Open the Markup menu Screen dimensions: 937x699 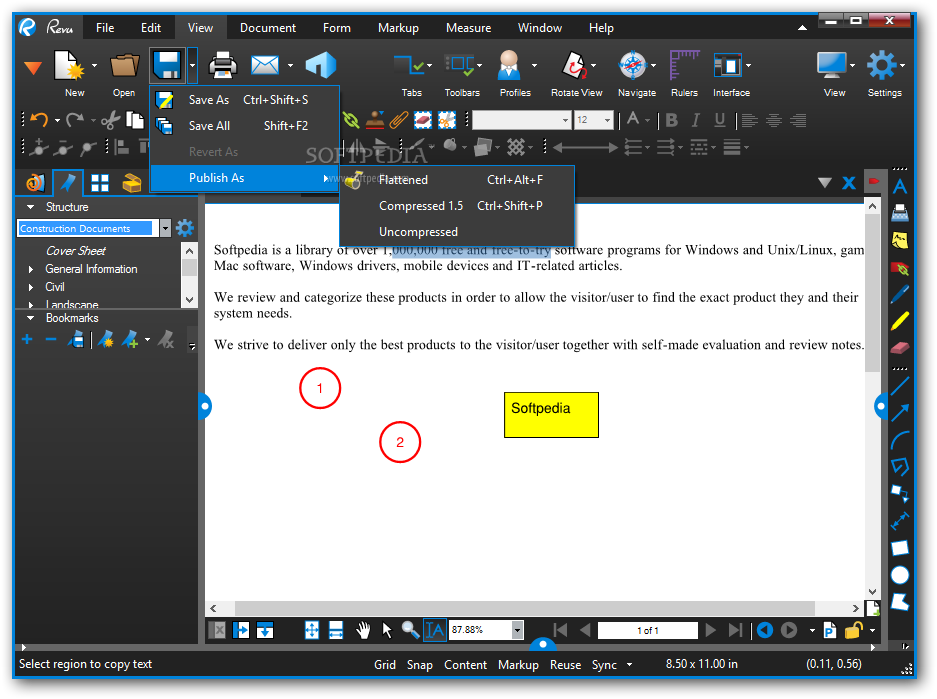pyautogui.click(x=398, y=28)
